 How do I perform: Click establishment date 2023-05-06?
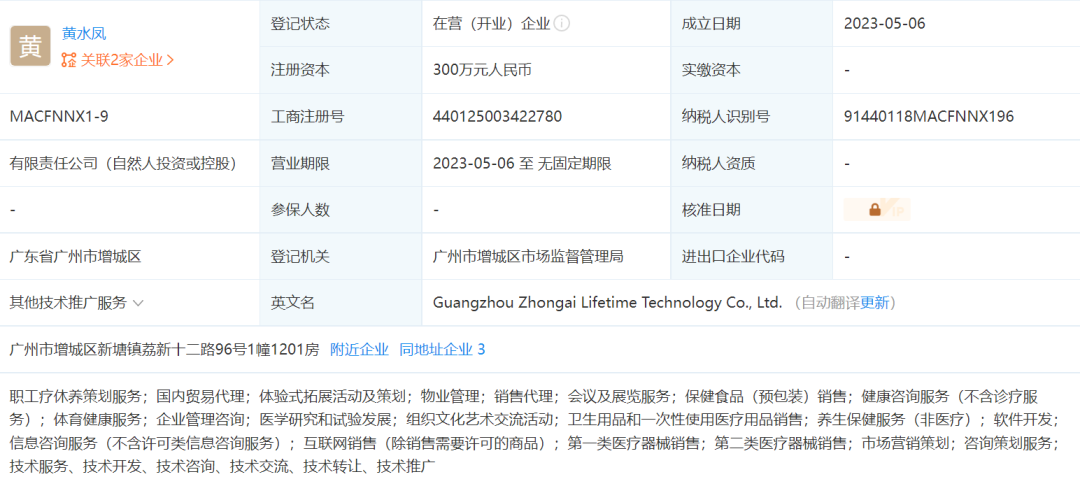click(x=884, y=23)
